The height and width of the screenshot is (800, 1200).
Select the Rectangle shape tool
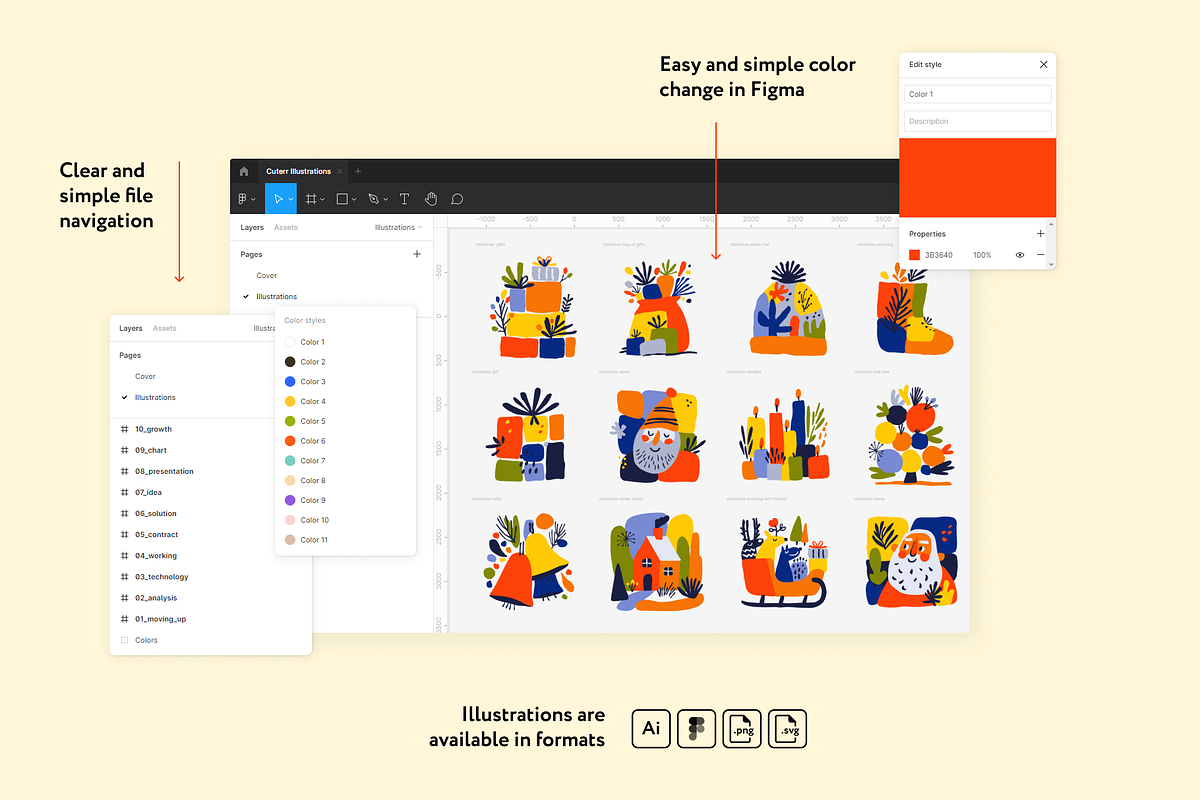point(342,199)
